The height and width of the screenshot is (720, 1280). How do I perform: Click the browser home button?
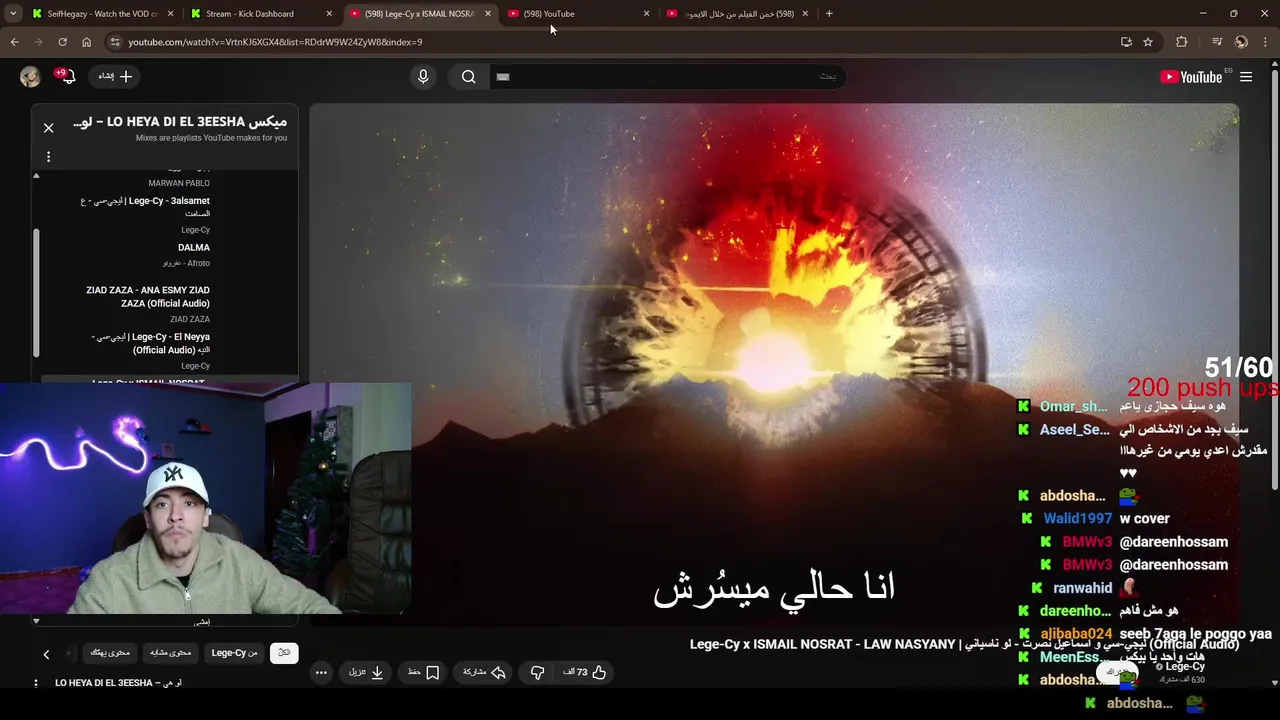86,42
